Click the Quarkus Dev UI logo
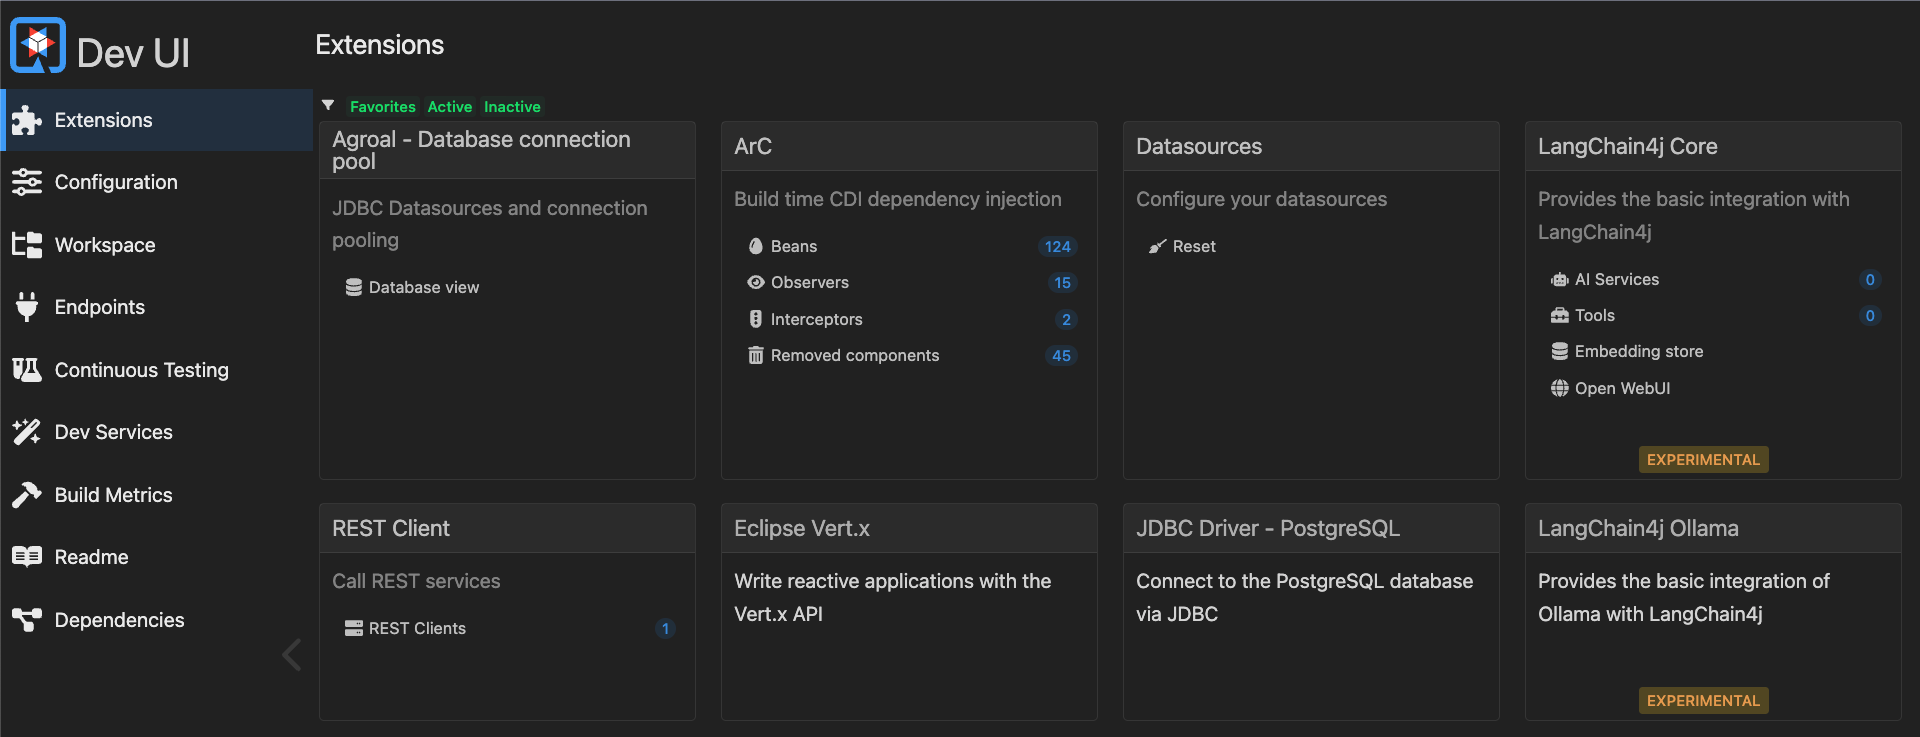The height and width of the screenshot is (737, 1920). pyautogui.click(x=38, y=45)
